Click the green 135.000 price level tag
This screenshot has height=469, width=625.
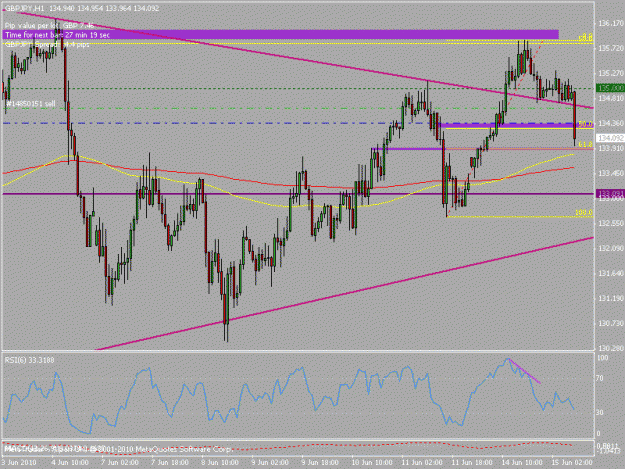pyautogui.click(x=610, y=88)
